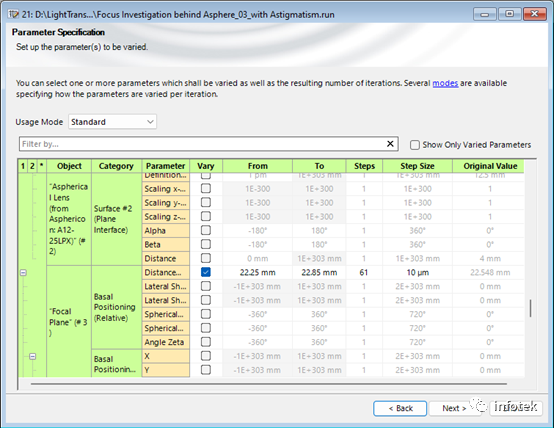Open the Usage Mode dropdown
Screen dimensions: 554x428
[112, 122]
